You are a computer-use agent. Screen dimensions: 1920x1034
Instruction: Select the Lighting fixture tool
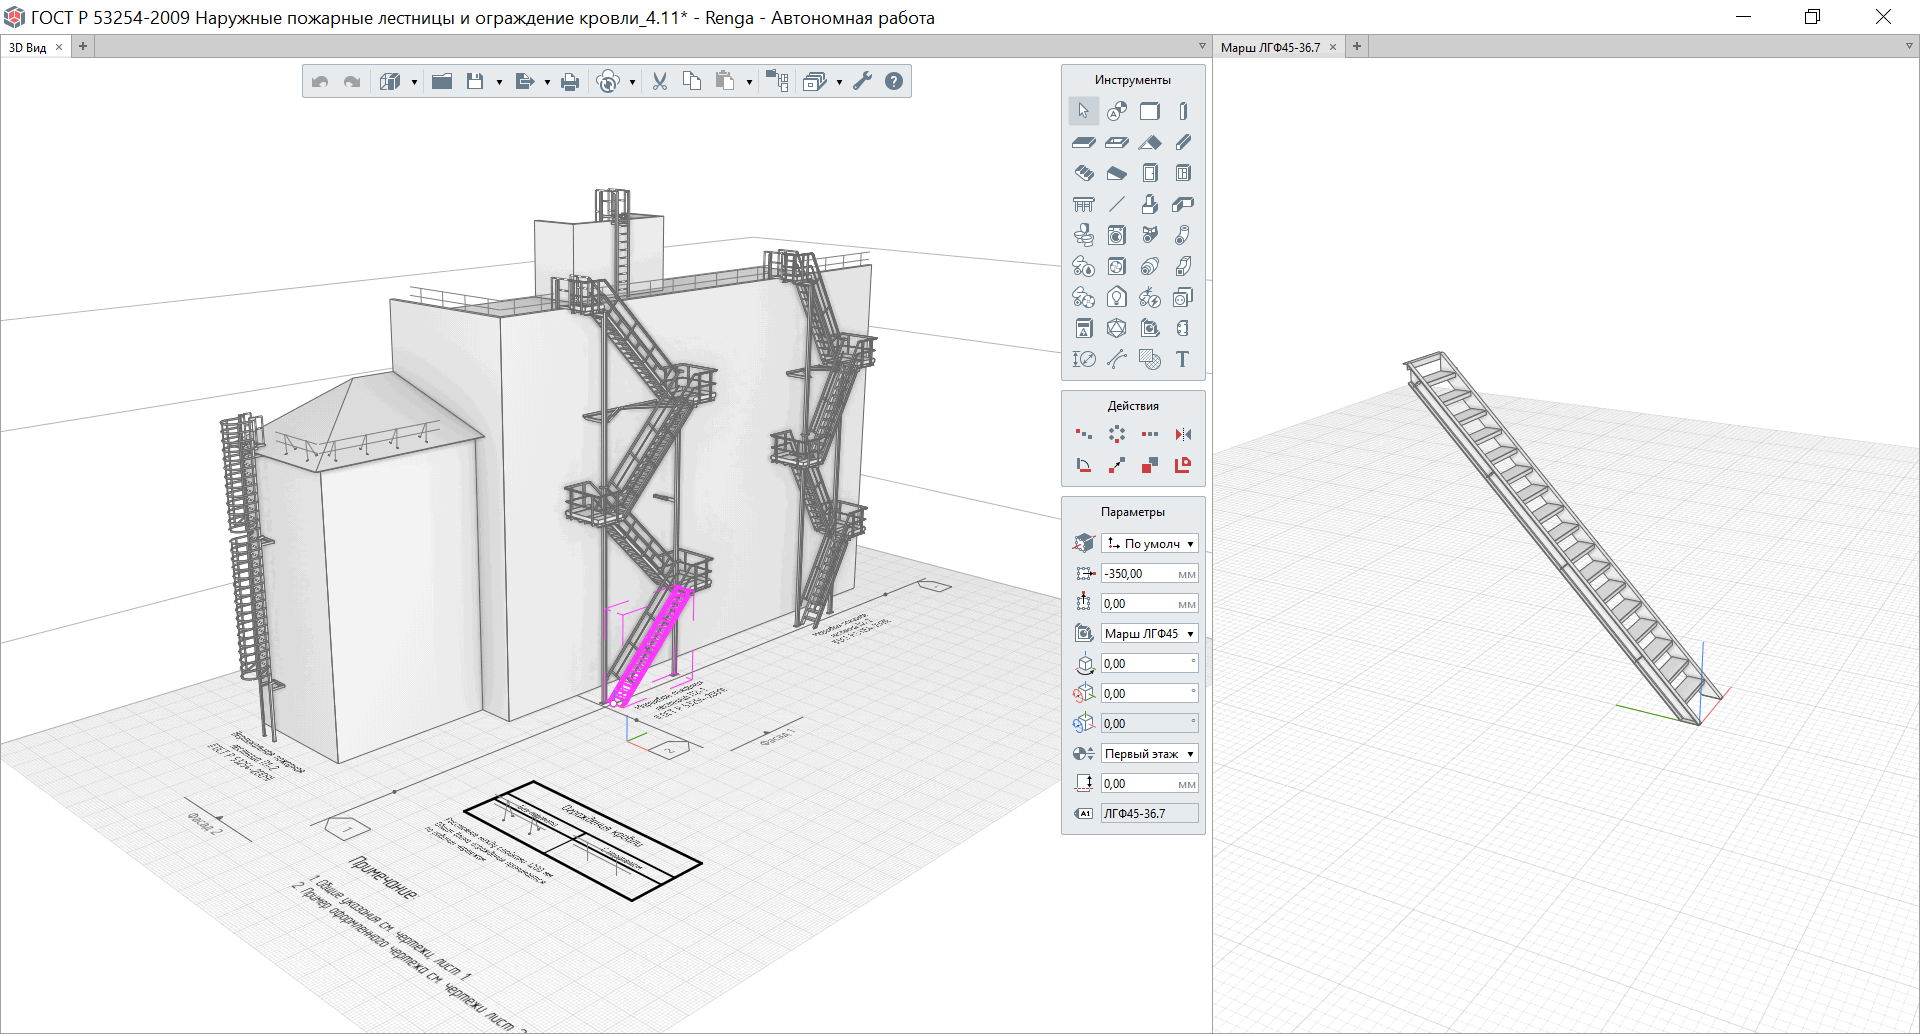1117,297
